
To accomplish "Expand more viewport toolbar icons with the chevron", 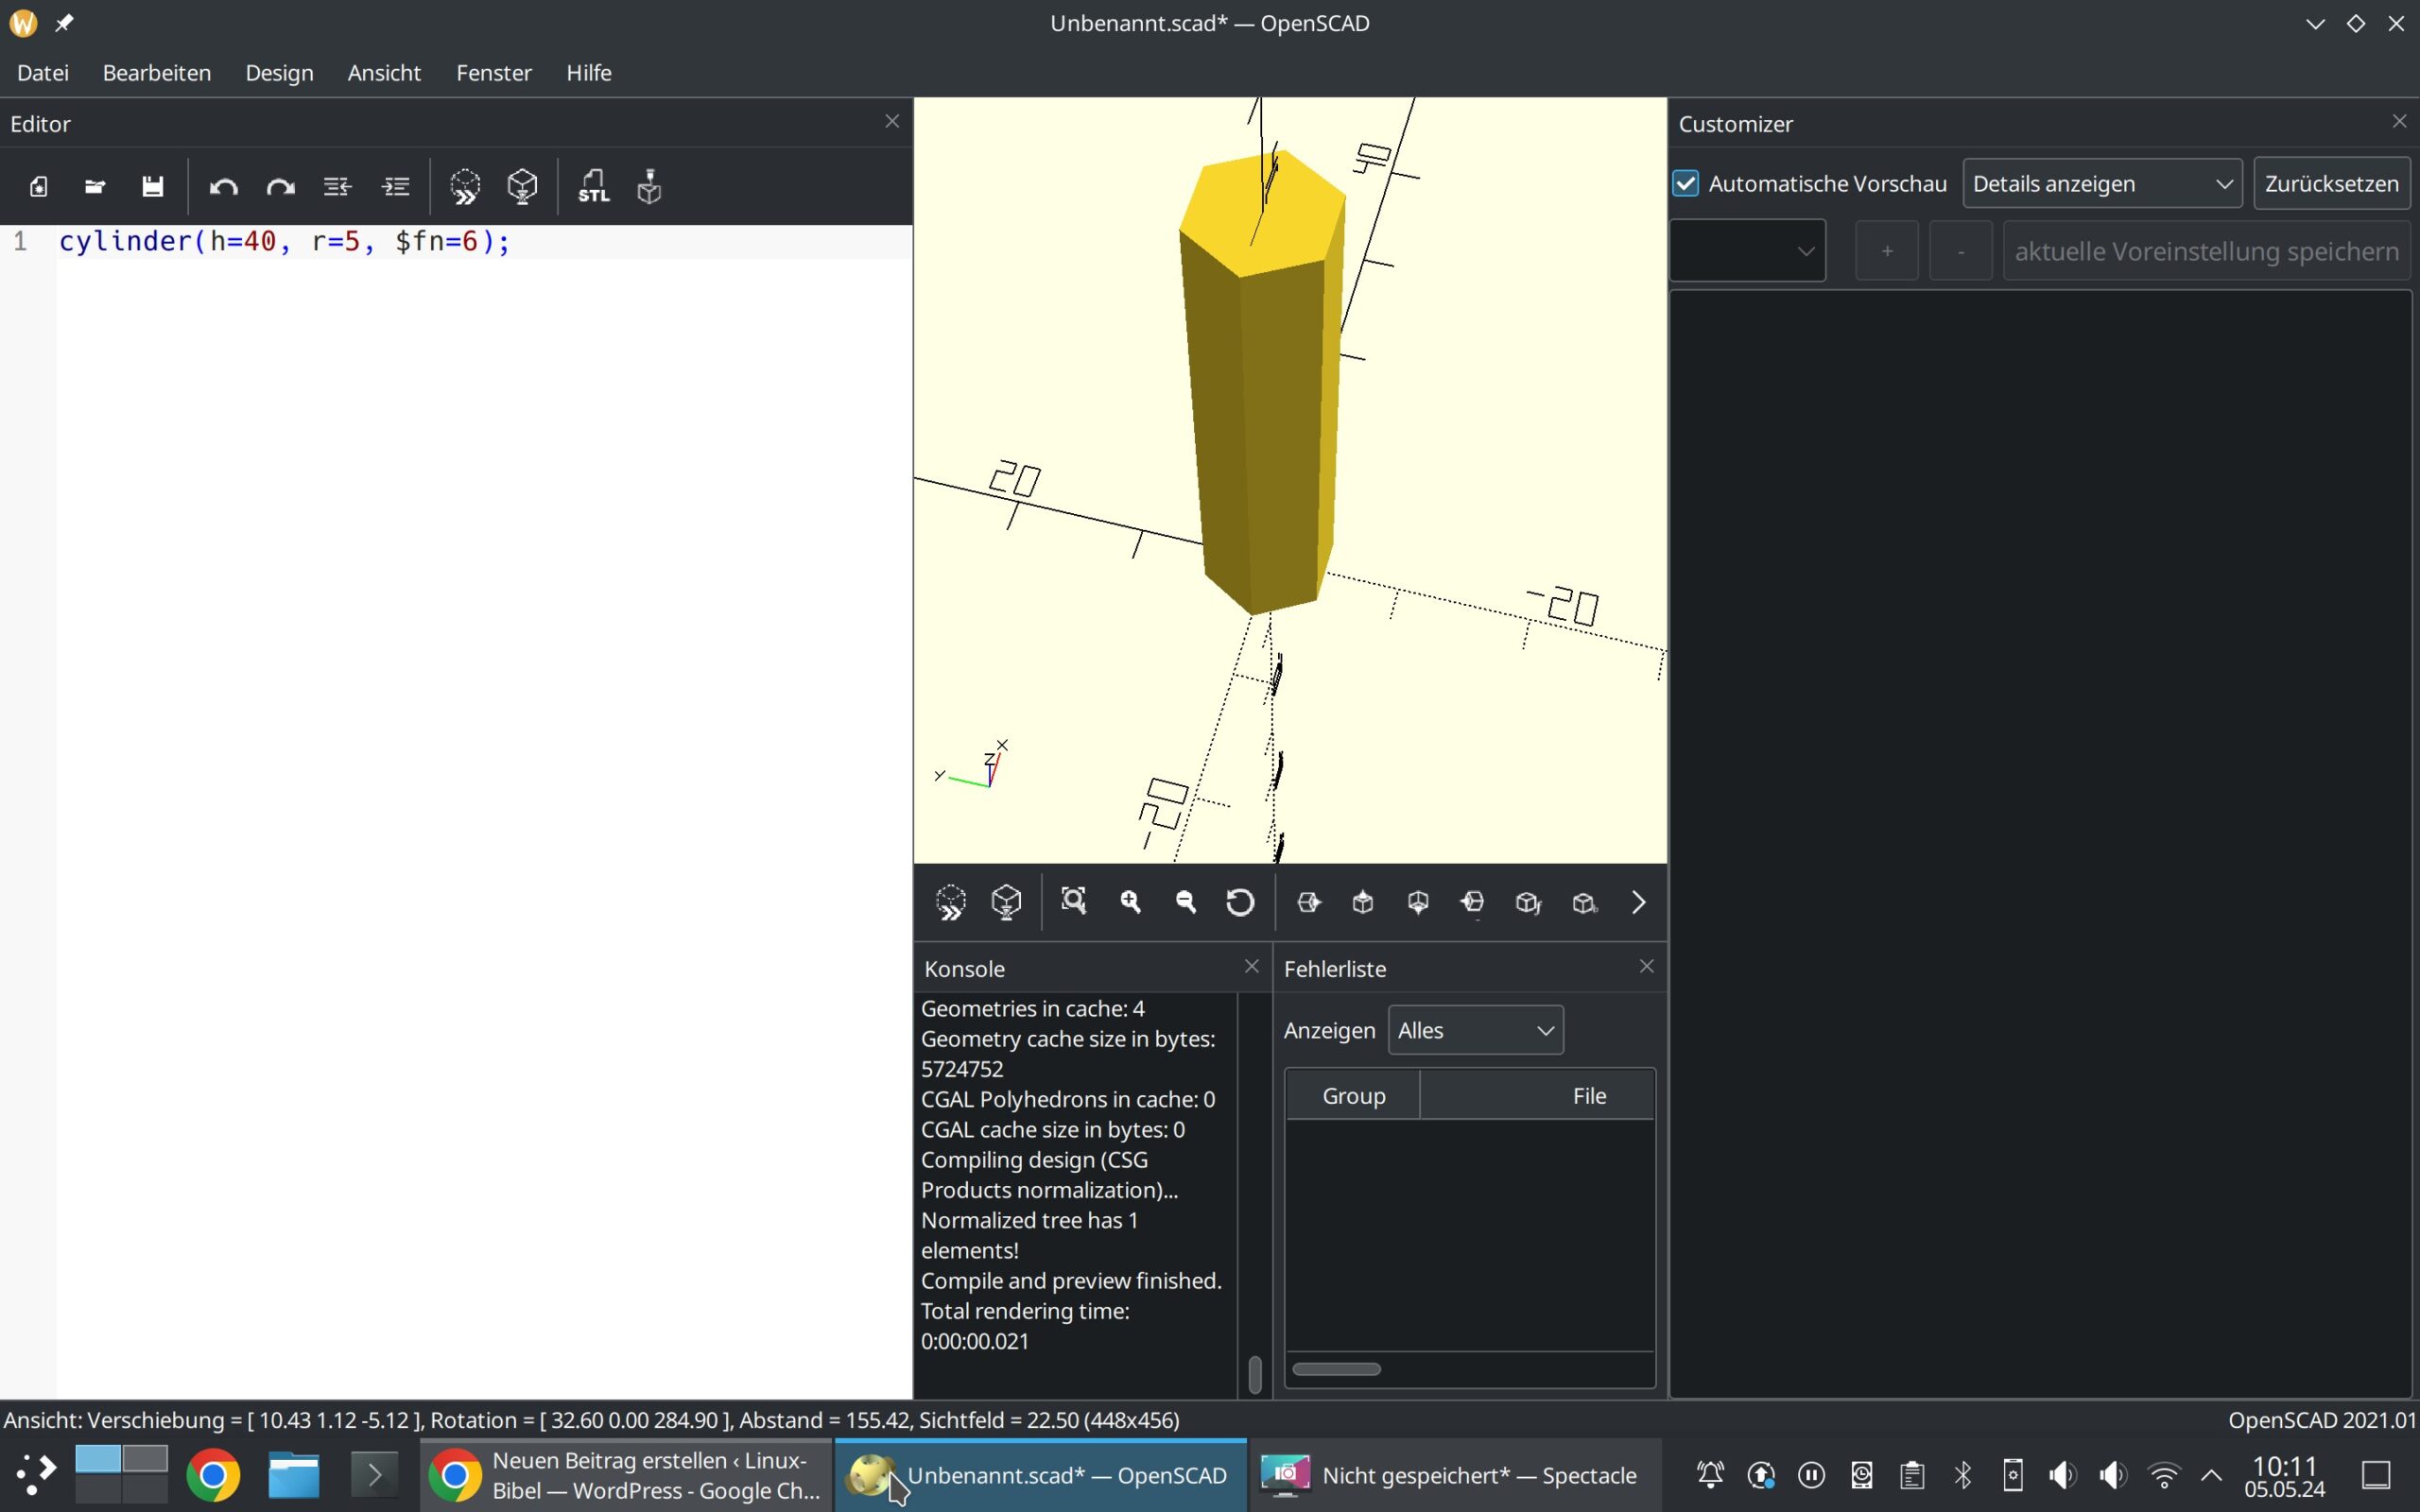I will pos(1638,902).
